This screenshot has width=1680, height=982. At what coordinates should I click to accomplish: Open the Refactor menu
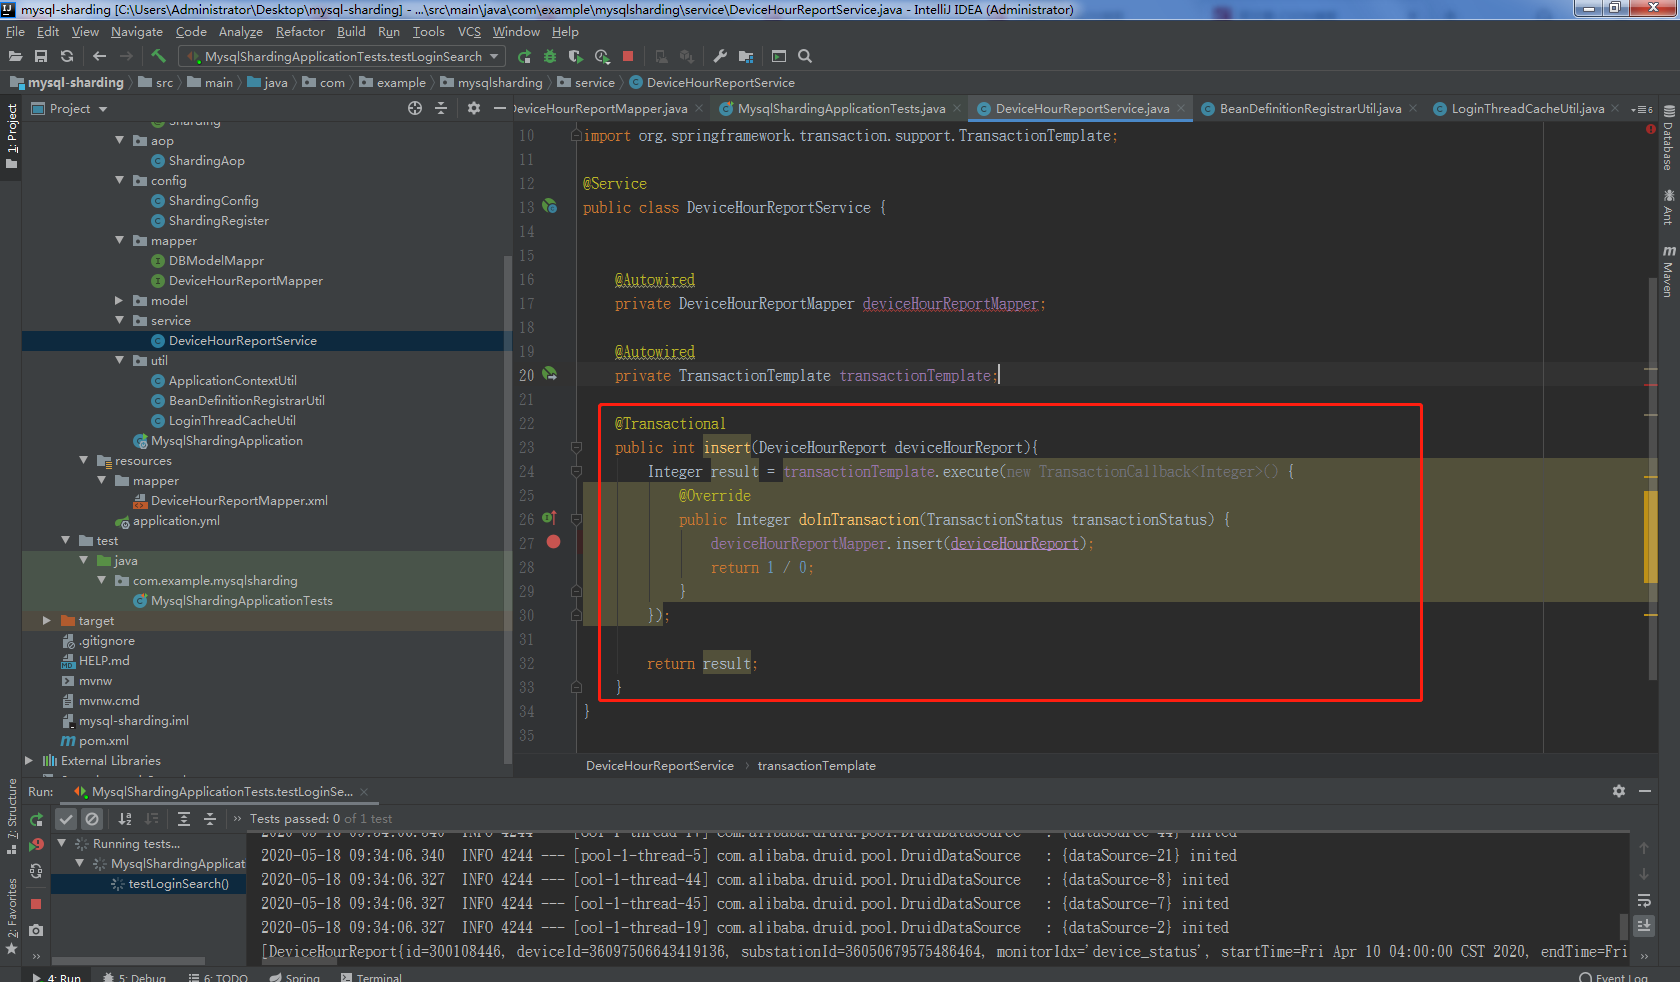point(300,32)
